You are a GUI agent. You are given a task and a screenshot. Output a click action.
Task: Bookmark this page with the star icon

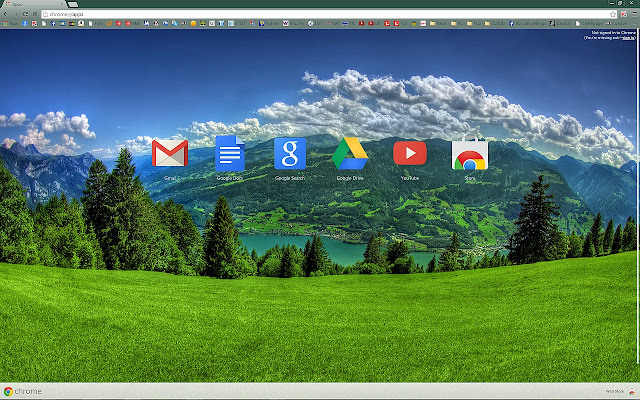point(613,14)
